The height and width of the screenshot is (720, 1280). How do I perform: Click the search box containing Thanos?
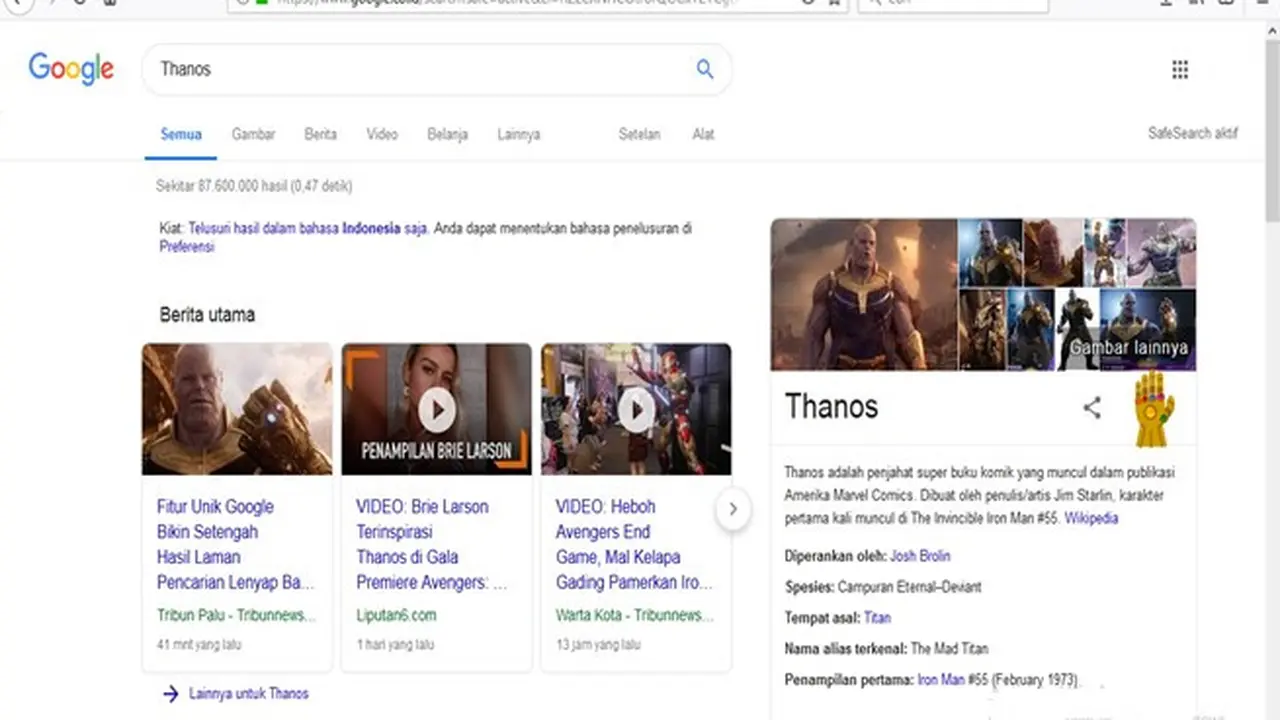tap(437, 69)
